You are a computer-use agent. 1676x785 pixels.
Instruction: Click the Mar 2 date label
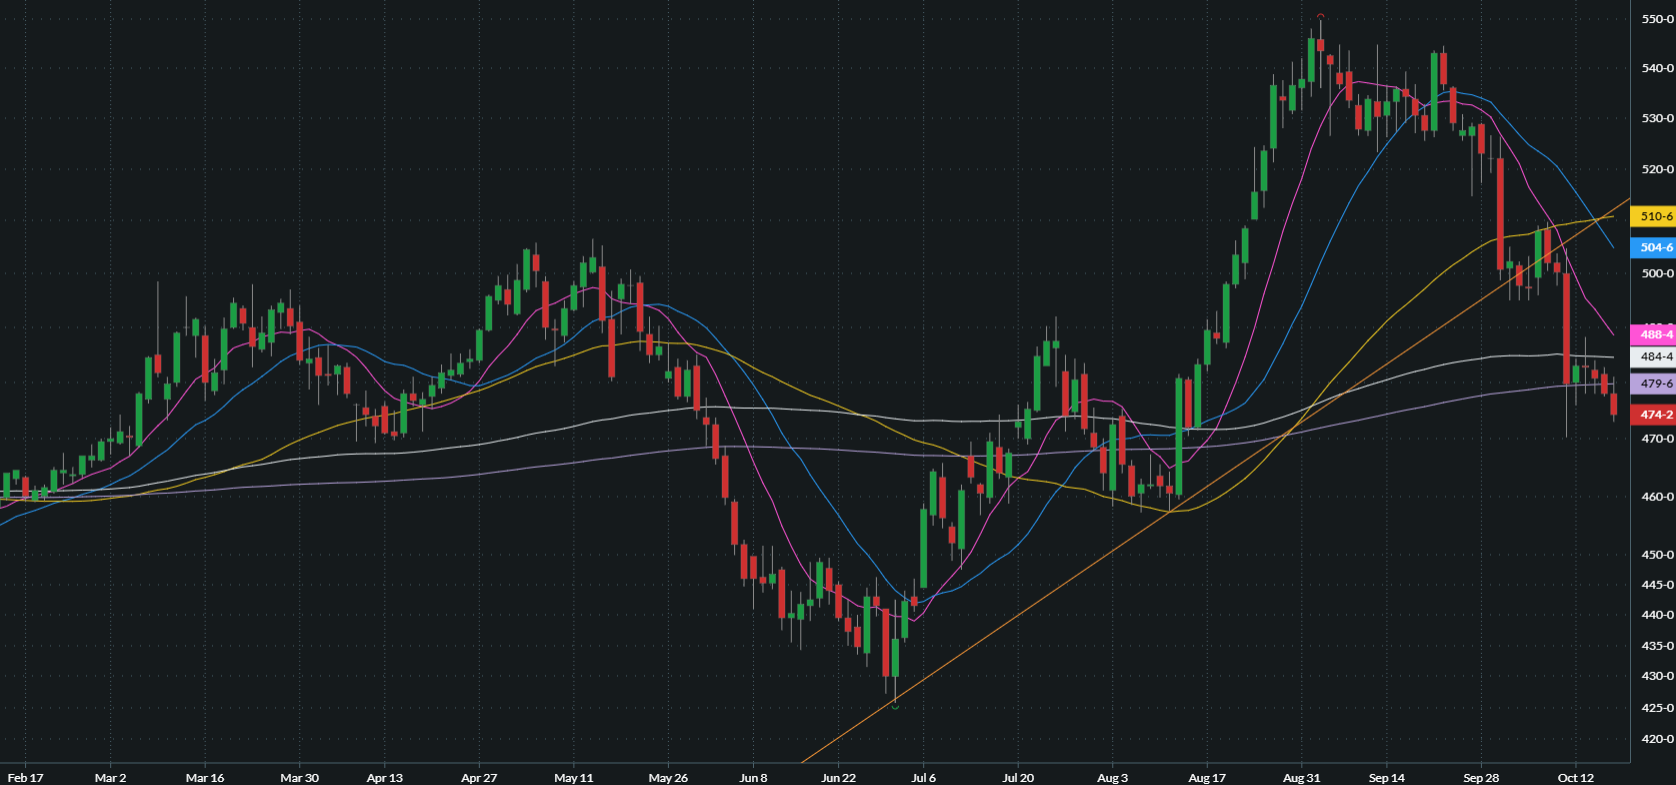[x=110, y=778]
